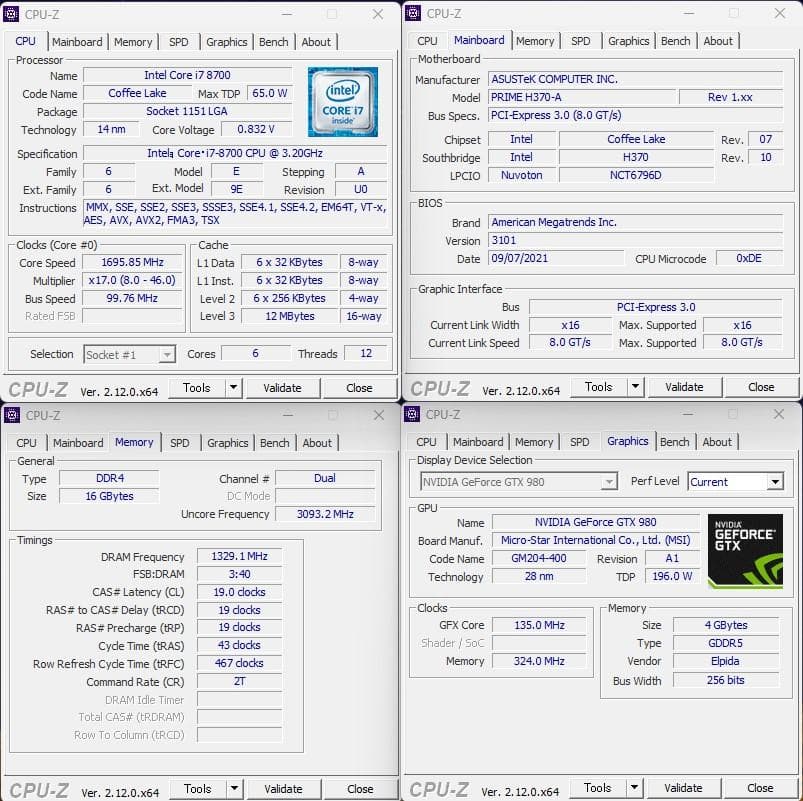Click the Tools button in the Graphics window
Screen dimensions: 803x801
point(599,788)
